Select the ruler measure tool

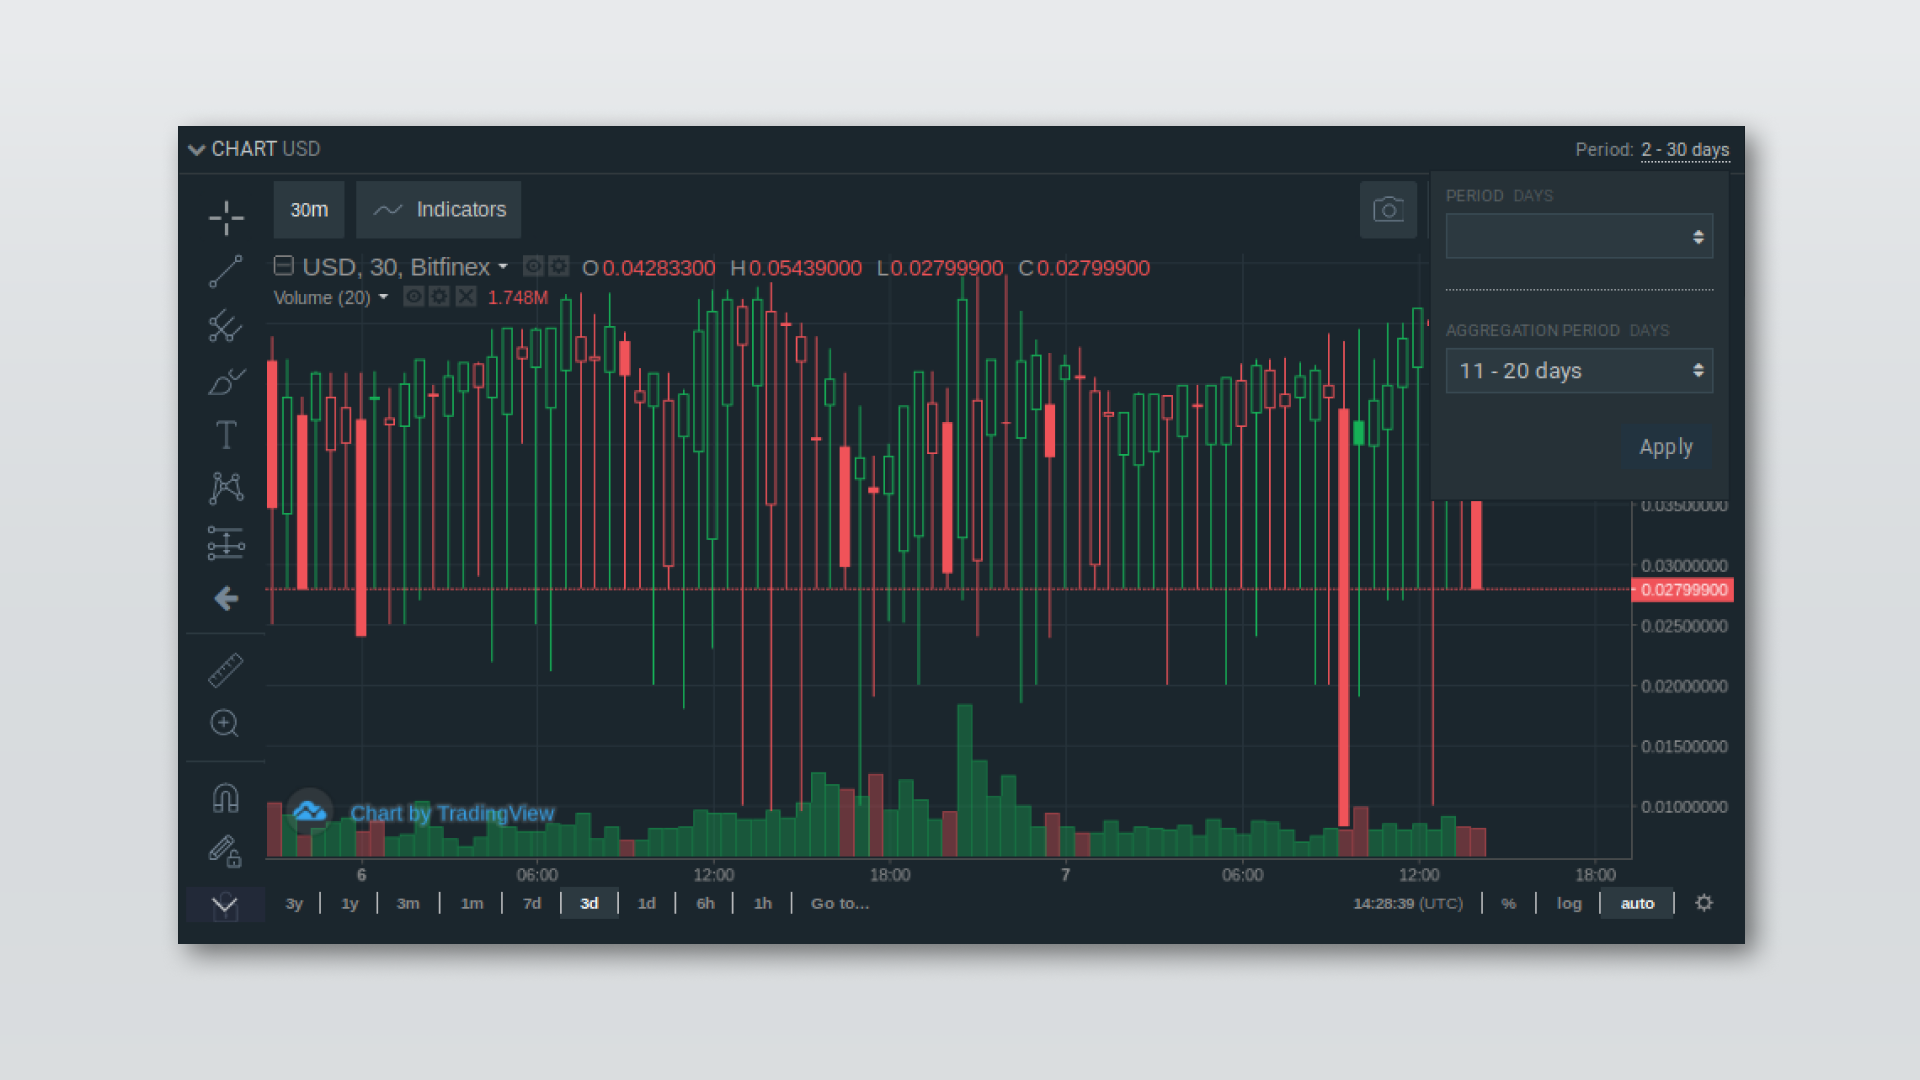click(226, 670)
